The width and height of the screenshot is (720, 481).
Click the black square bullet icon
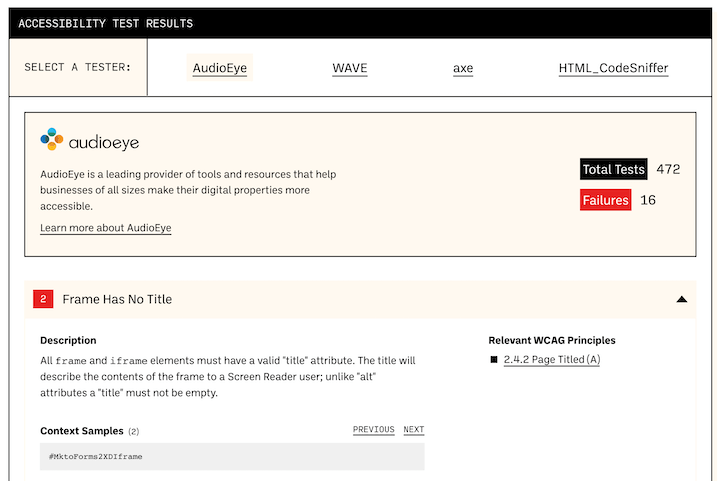tap(494, 359)
